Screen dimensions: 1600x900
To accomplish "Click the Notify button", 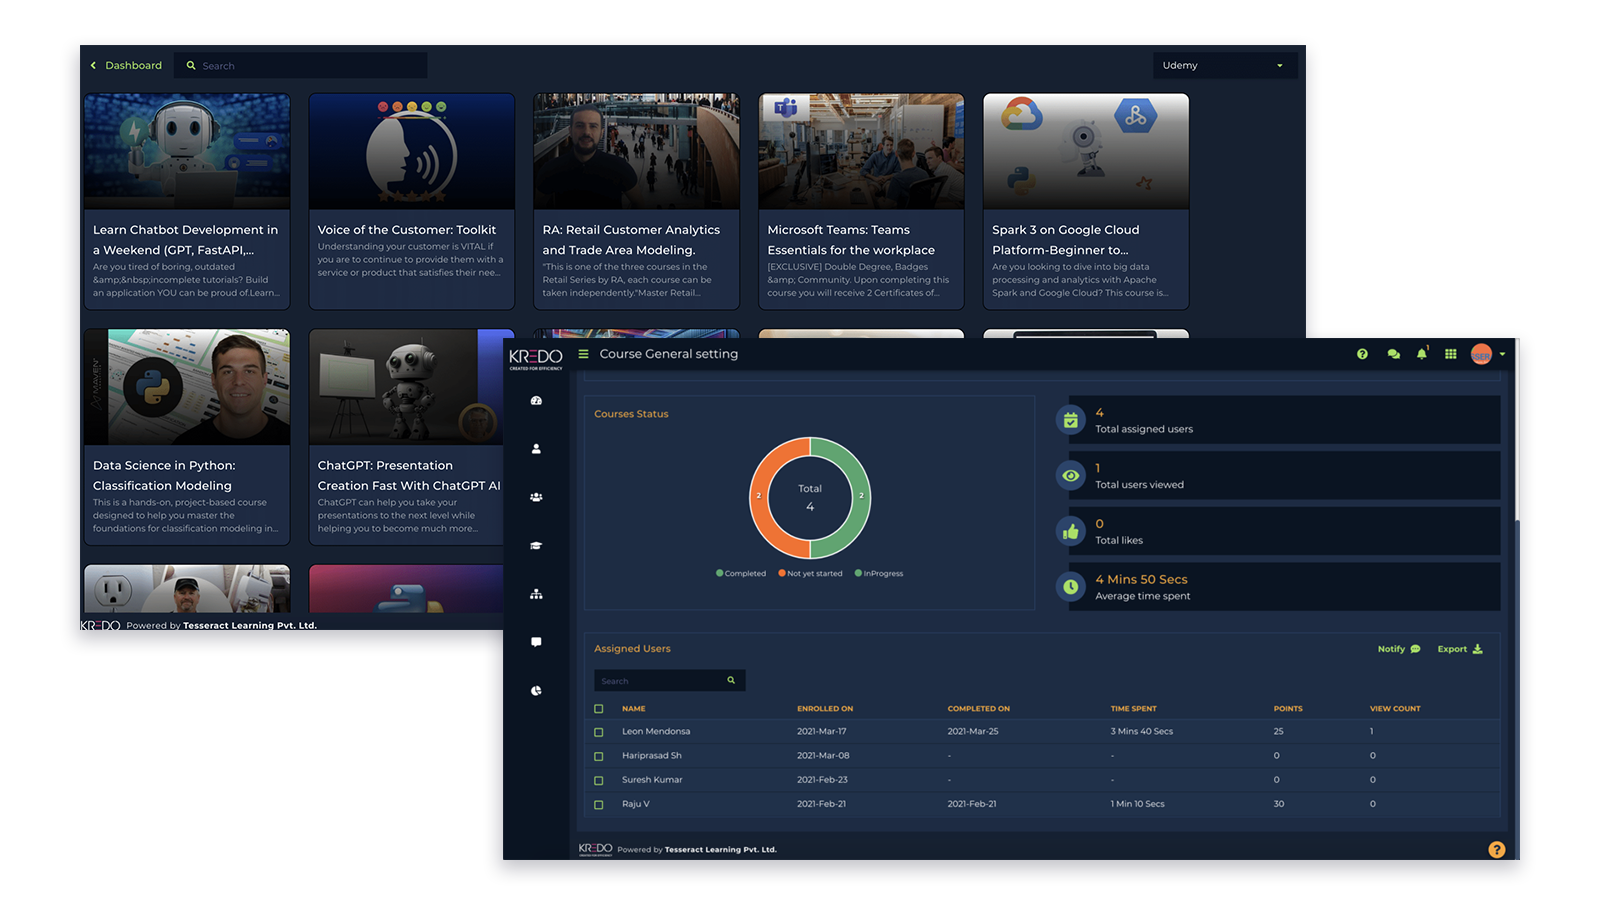I will [x=1398, y=649].
